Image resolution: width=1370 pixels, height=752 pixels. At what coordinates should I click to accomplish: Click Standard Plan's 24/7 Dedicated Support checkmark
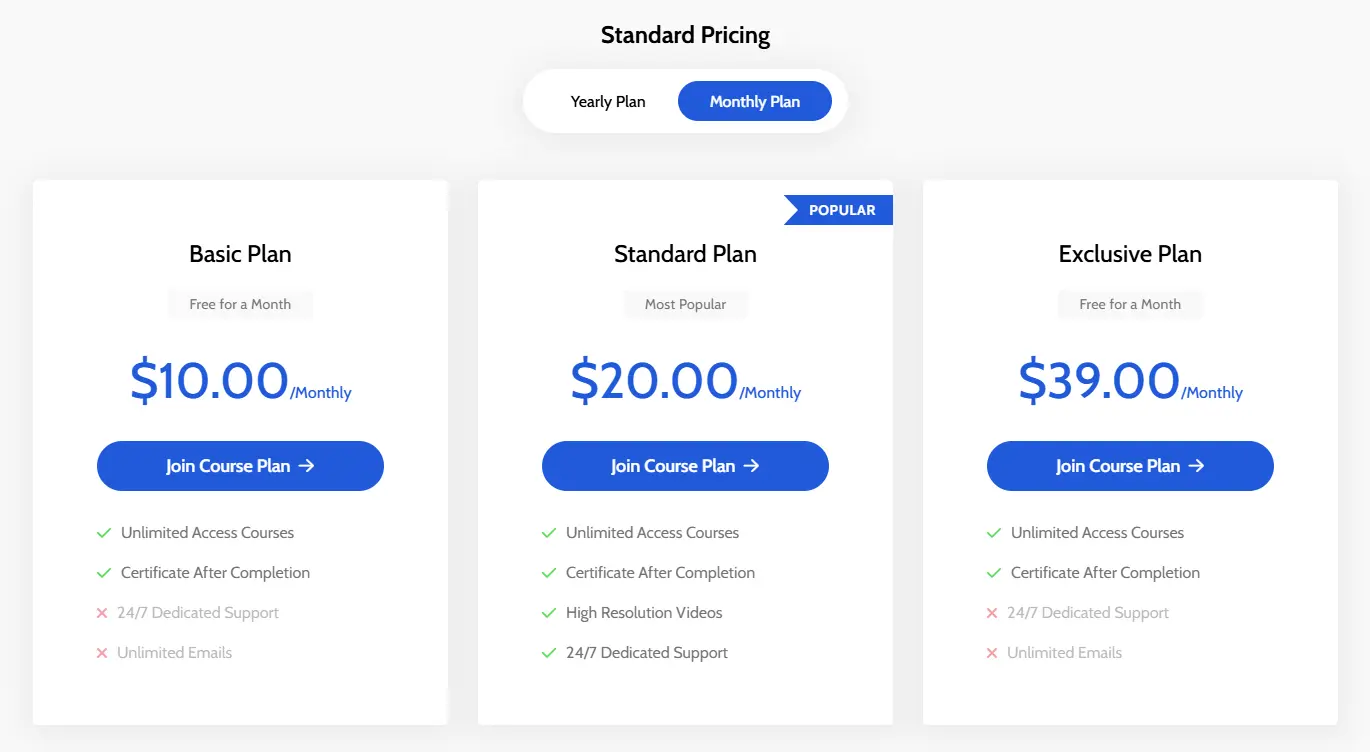tap(549, 653)
